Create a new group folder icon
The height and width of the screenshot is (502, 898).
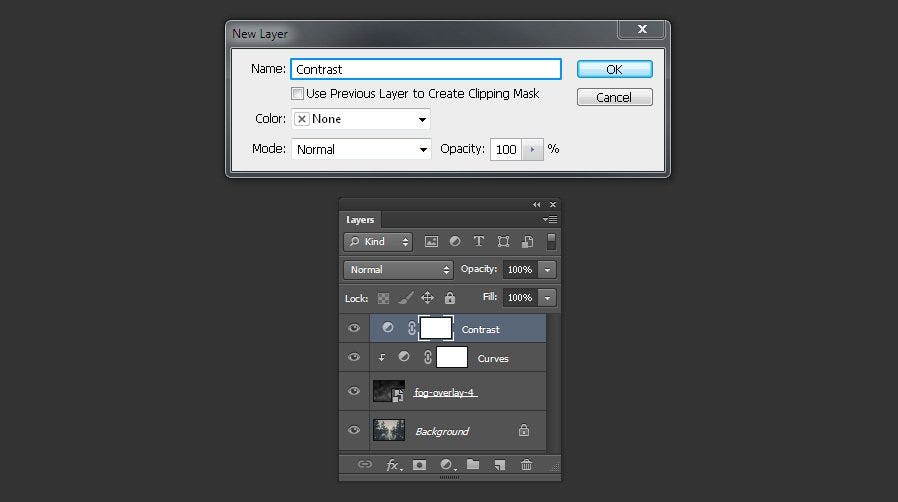(x=472, y=464)
